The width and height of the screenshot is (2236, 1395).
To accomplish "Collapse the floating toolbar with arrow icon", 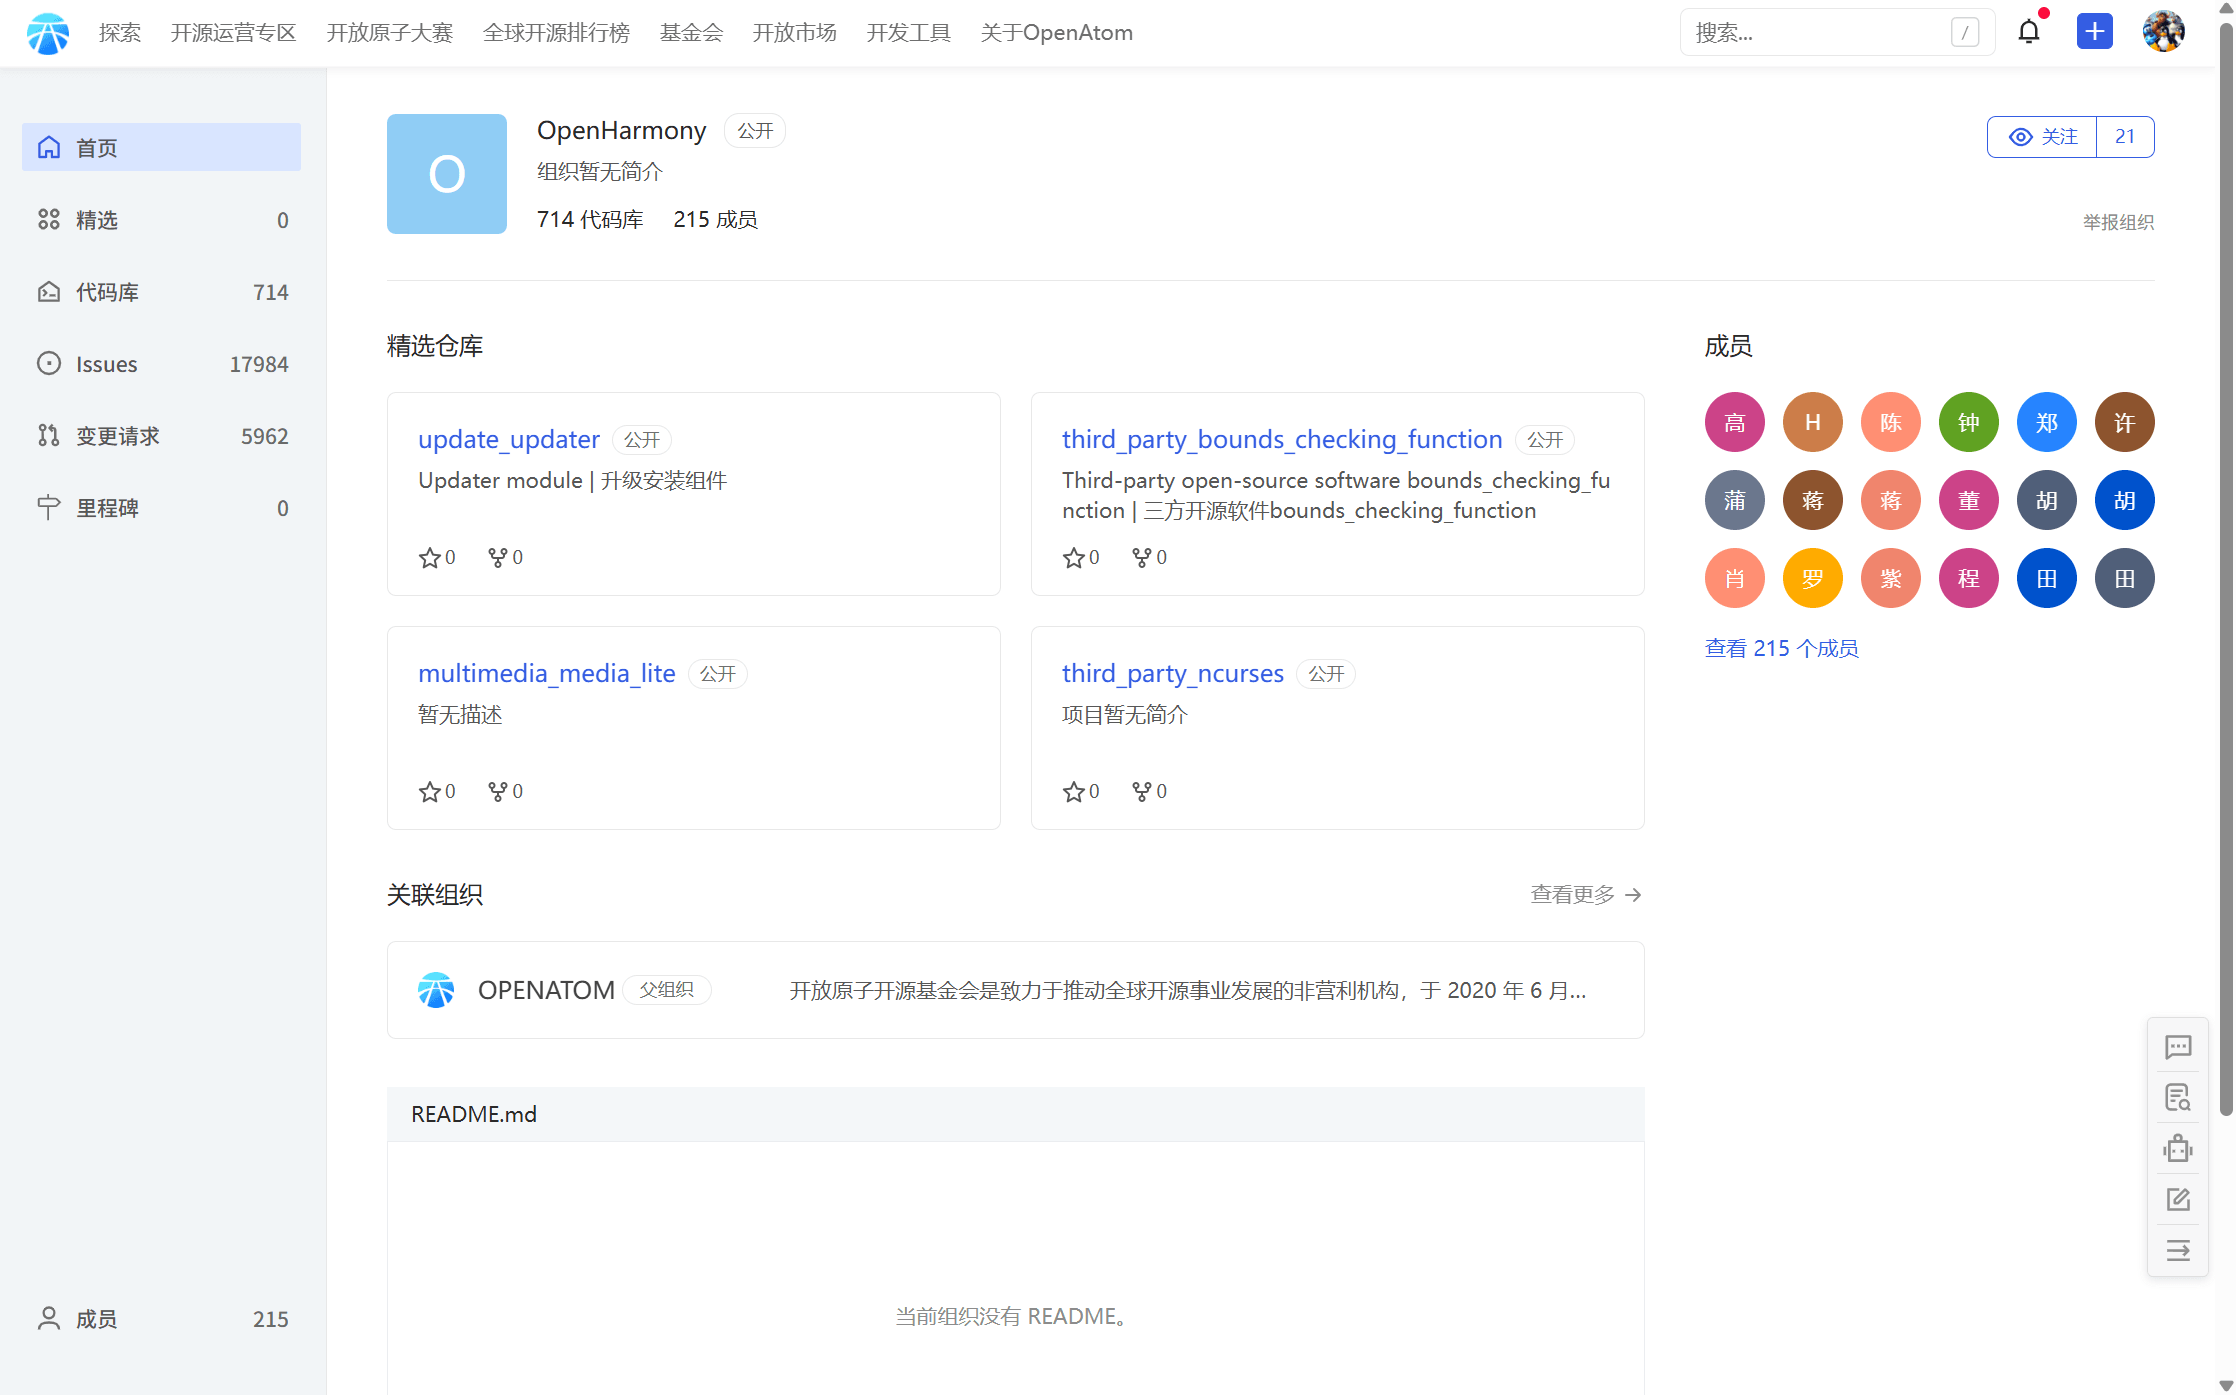I will pos(2178,1250).
